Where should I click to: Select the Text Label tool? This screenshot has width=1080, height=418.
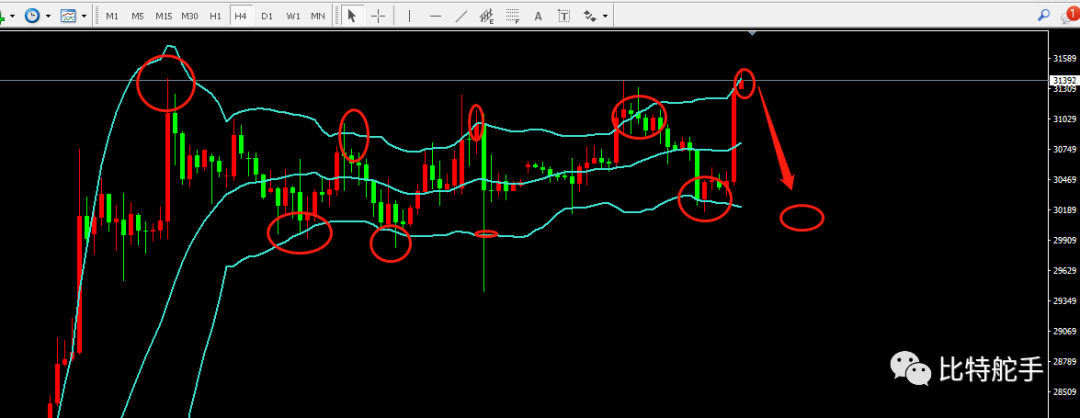(x=564, y=15)
